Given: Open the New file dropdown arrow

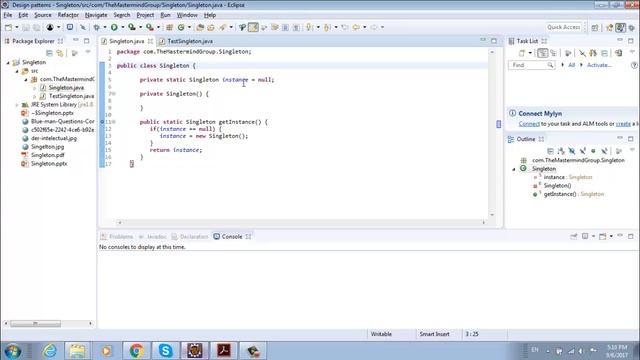Looking at the screenshot, I should click(17, 27).
